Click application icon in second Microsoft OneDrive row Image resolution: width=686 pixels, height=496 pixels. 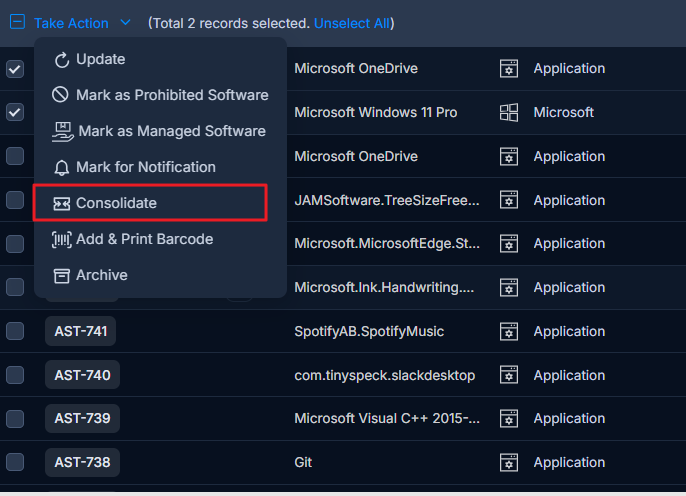tap(509, 156)
